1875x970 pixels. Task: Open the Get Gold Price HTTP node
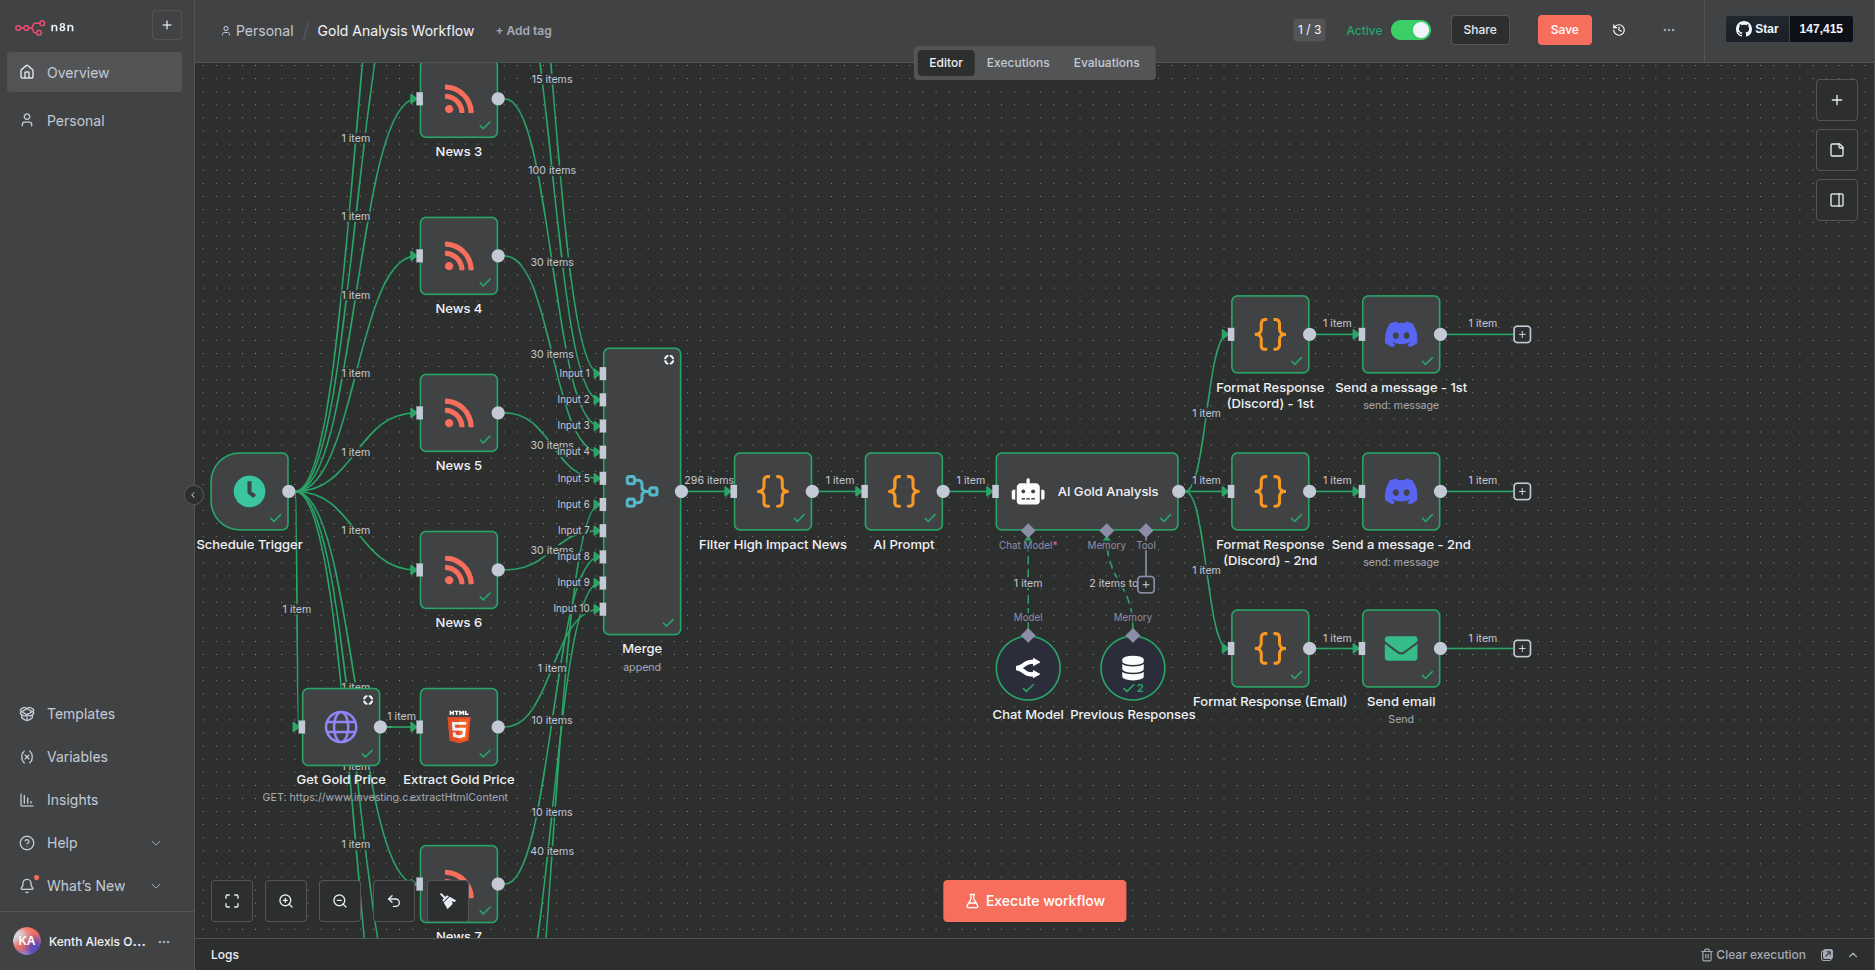click(x=341, y=727)
